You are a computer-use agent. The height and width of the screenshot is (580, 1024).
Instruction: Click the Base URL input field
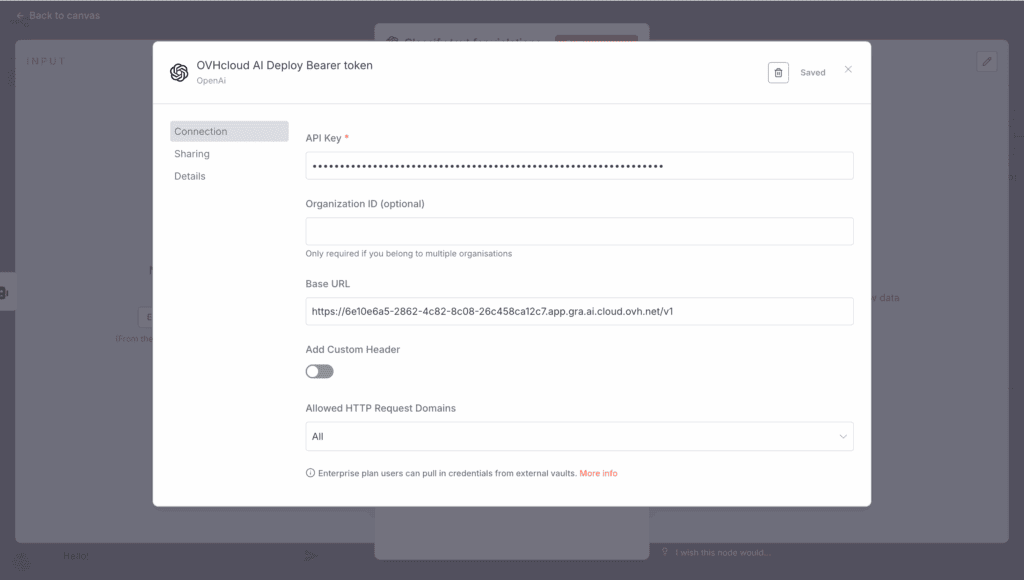[x=579, y=311]
